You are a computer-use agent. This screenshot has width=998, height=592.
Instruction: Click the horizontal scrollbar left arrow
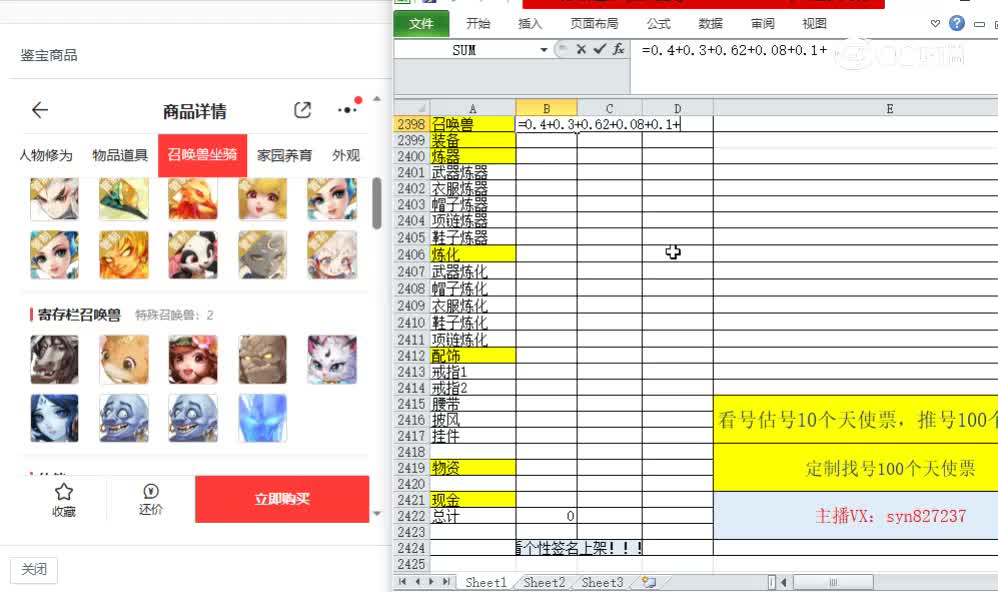(784, 582)
